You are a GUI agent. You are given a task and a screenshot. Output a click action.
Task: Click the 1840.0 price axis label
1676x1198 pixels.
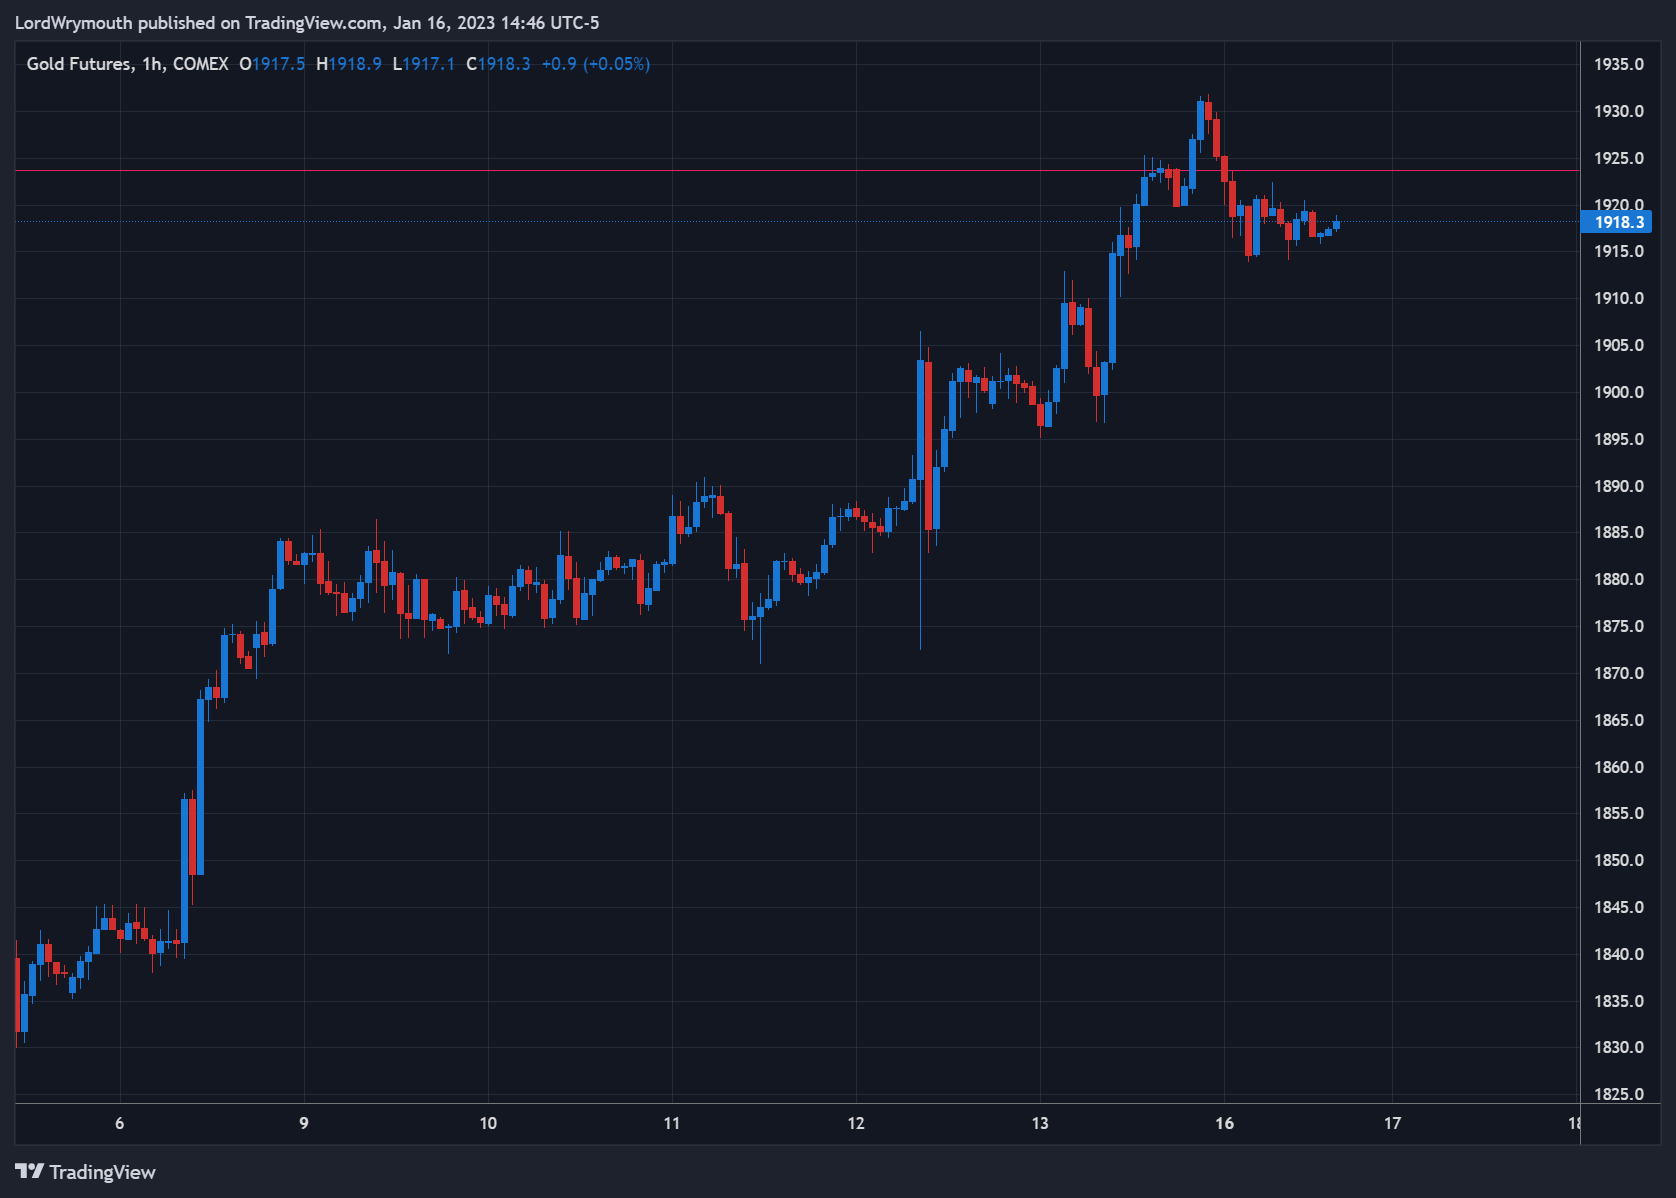1619,954
